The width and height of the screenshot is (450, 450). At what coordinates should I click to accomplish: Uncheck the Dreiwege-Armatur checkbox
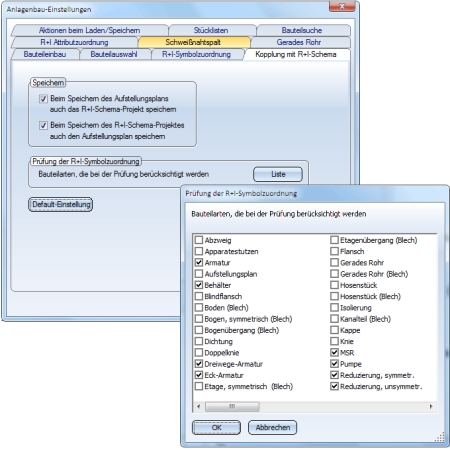click(x=199, y=364)
